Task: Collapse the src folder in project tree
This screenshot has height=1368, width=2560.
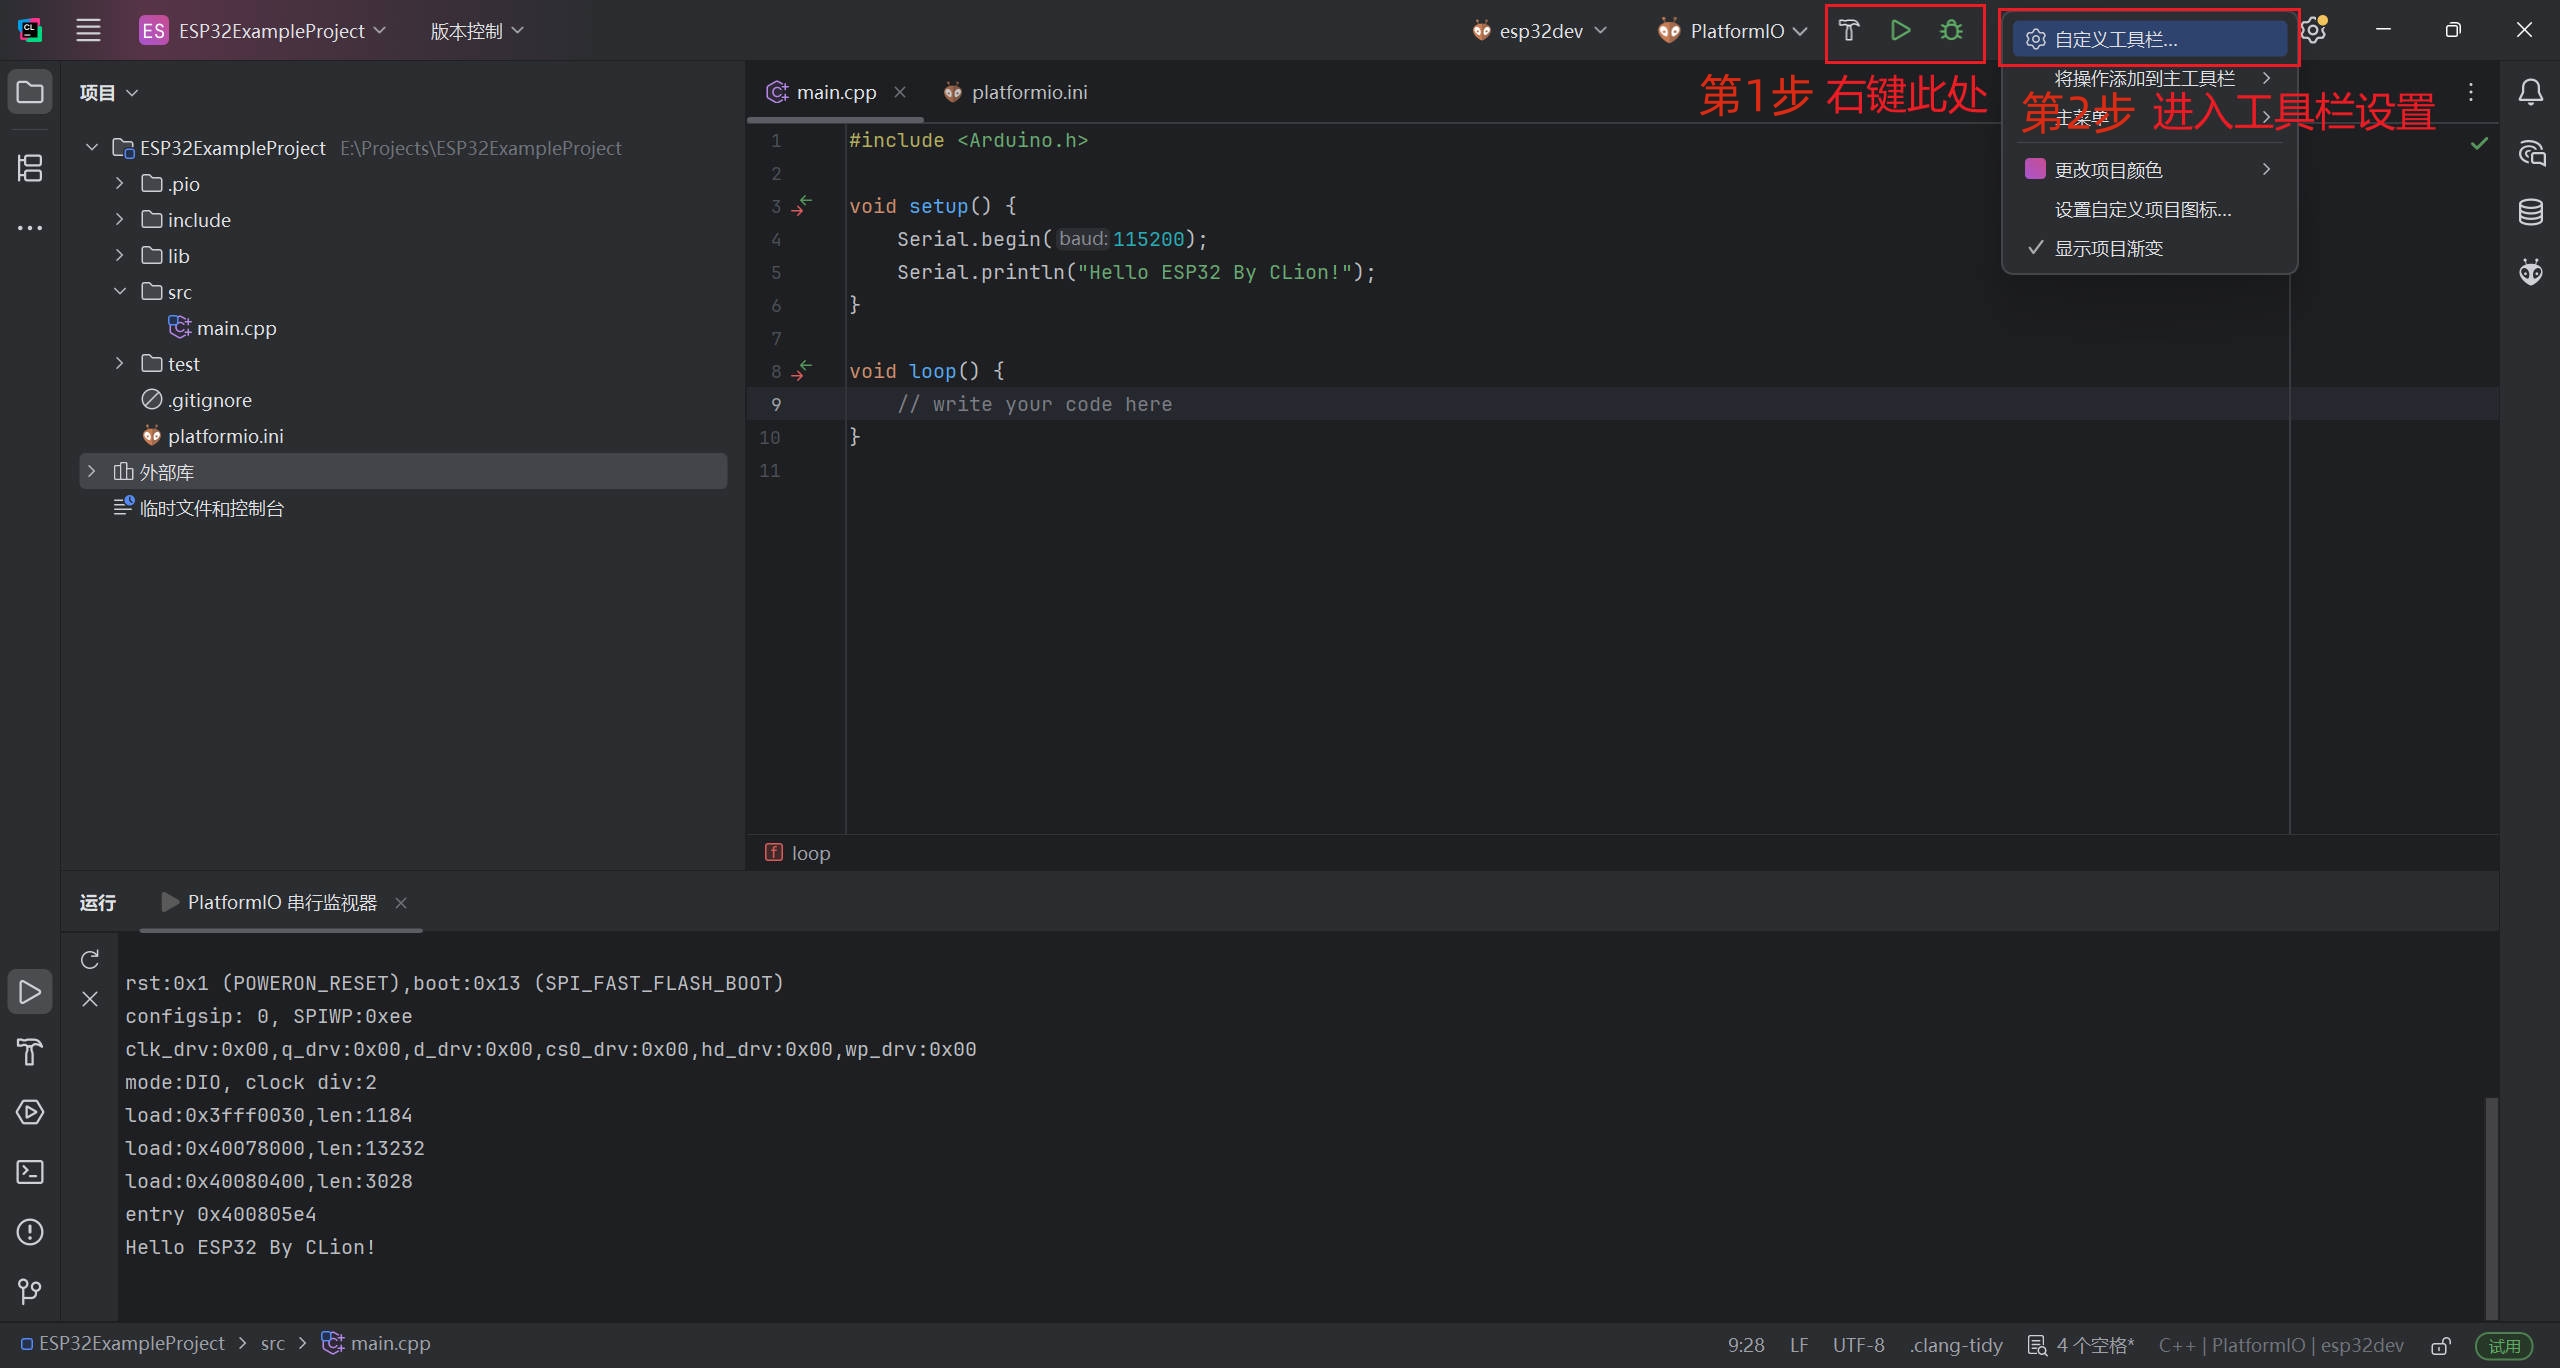Action: (x=120, y=292)
